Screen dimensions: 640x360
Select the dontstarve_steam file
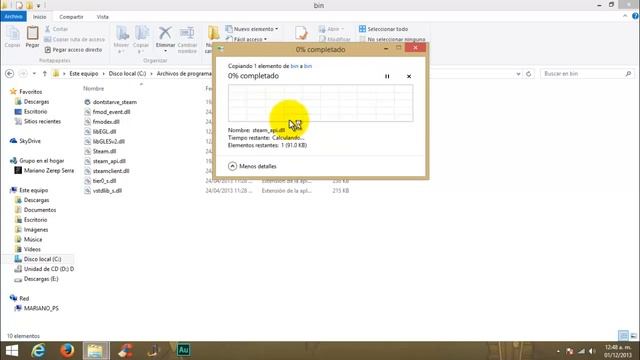110,102
